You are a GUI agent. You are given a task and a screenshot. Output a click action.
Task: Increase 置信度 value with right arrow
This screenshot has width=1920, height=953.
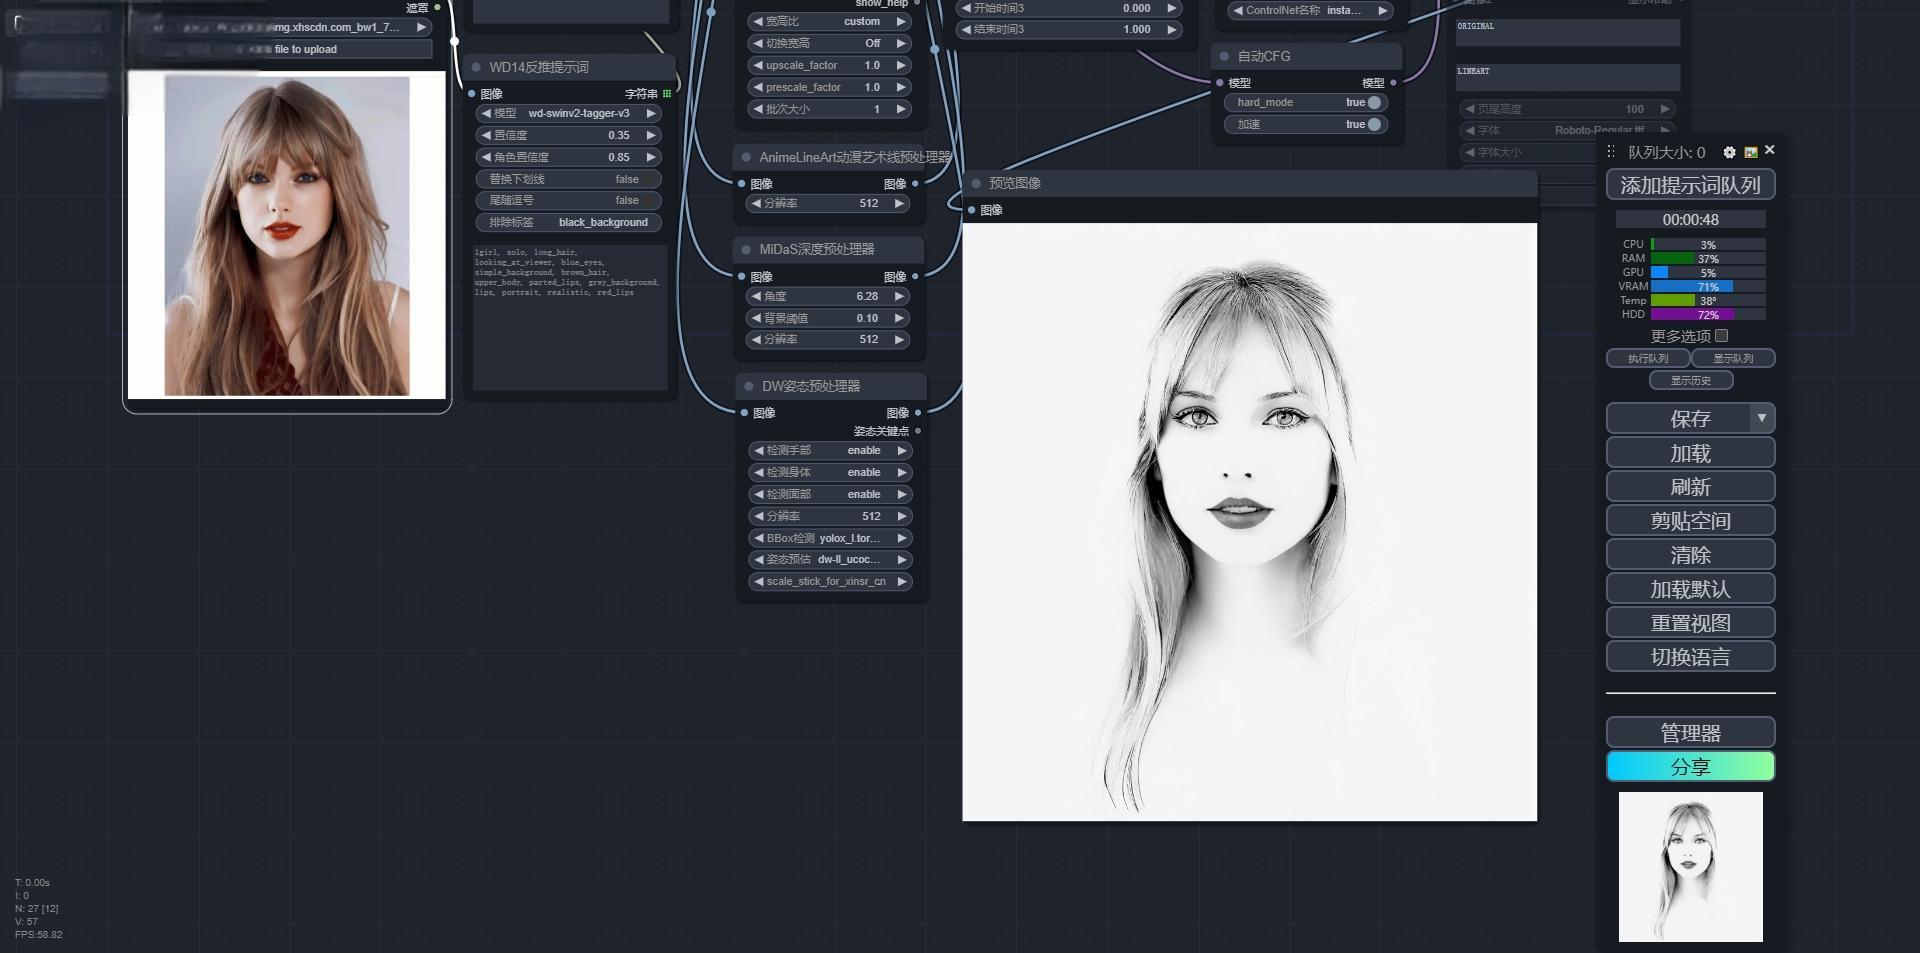651,135
